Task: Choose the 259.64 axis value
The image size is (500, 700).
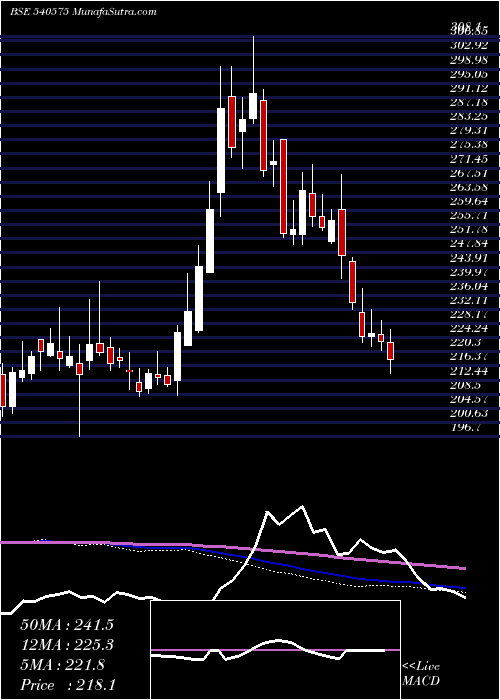Action: tap(470, 201)
